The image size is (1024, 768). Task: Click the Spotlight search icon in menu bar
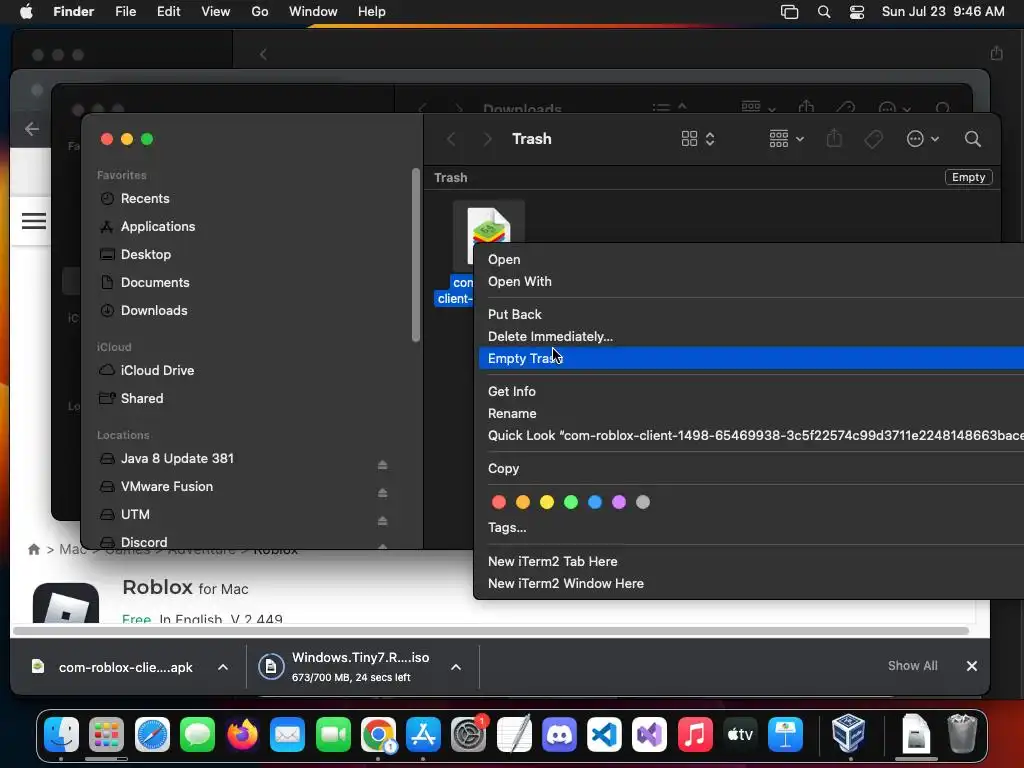824,12
